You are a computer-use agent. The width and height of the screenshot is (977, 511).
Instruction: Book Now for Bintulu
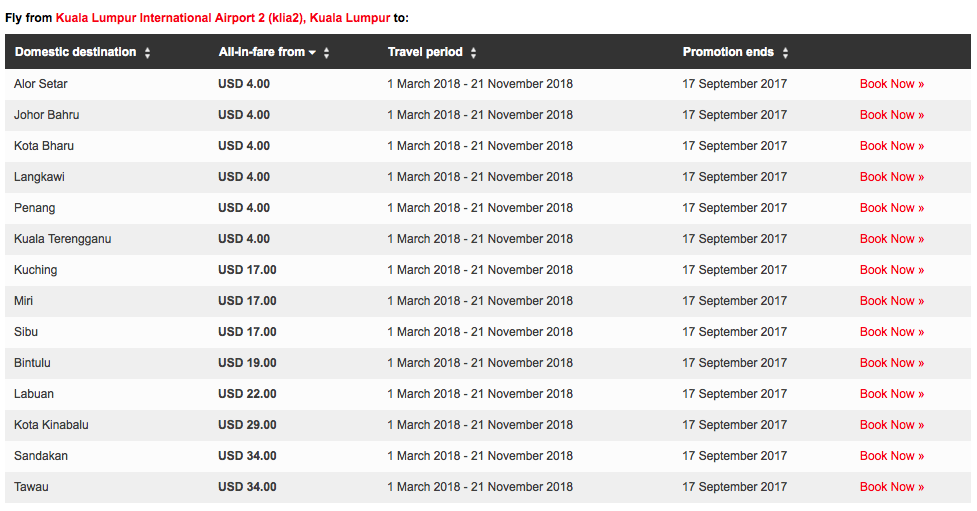pos(891,363)
